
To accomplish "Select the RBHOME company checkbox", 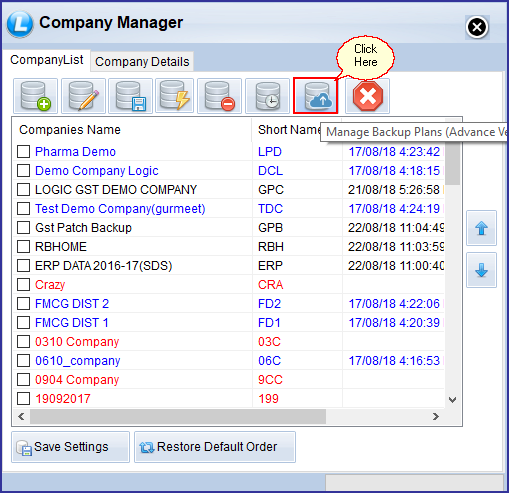I will click(23, 247).
